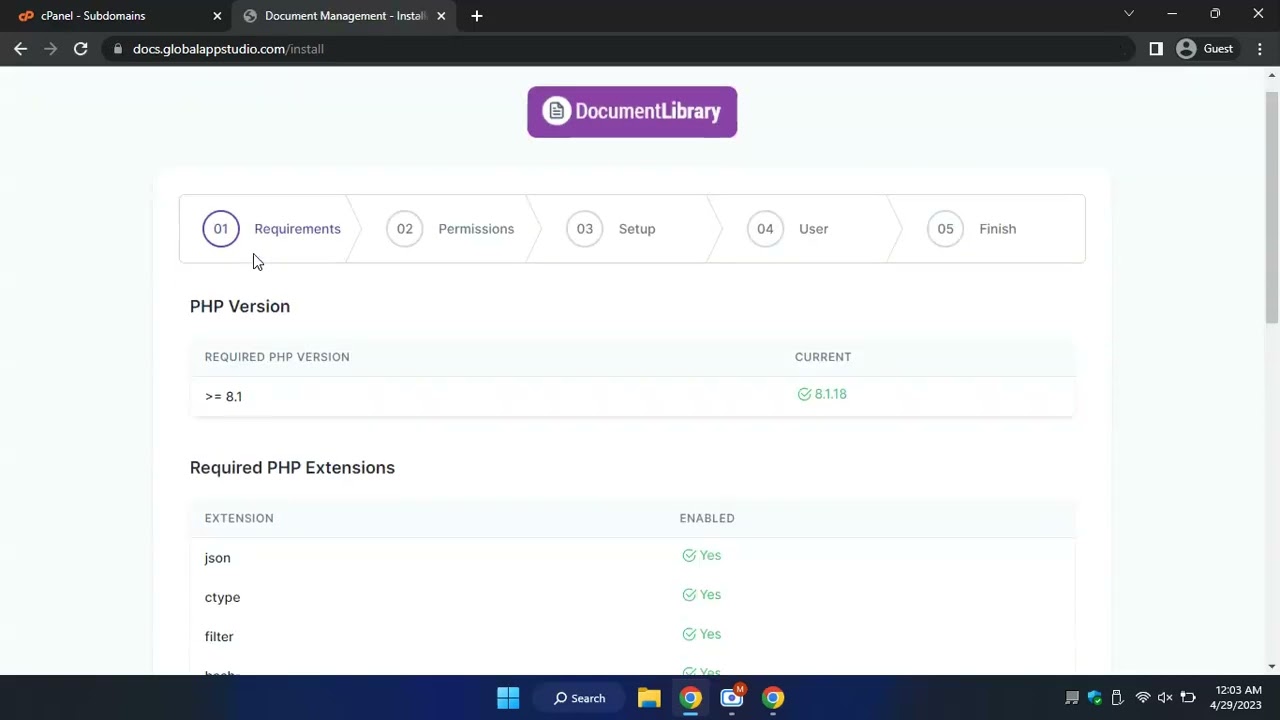Image resolution: width=1280 pixels, height=720 pixels.
Task: Select the Setup step label
Action: click(637, 229)
